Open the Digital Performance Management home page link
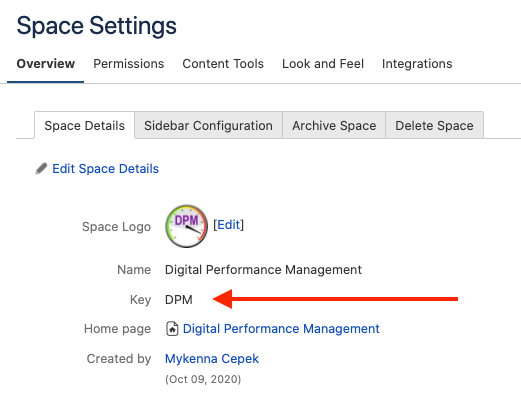 pos(281,329)
